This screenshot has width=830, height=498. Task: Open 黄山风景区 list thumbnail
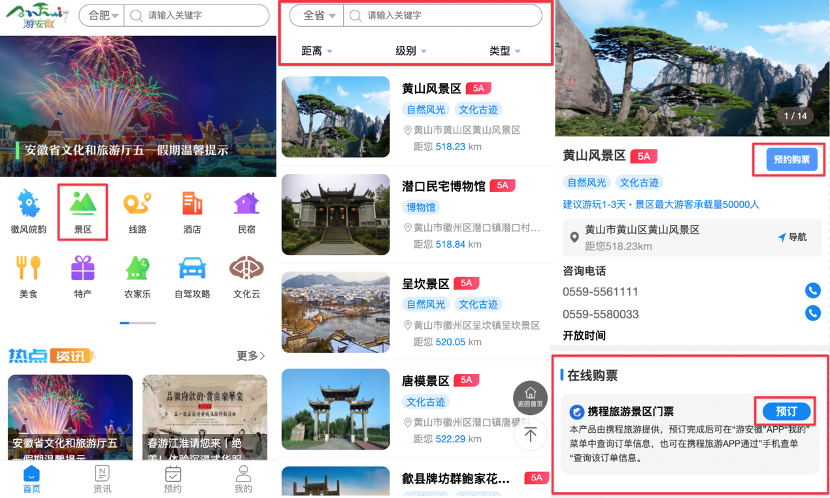[x=336, y=116]
